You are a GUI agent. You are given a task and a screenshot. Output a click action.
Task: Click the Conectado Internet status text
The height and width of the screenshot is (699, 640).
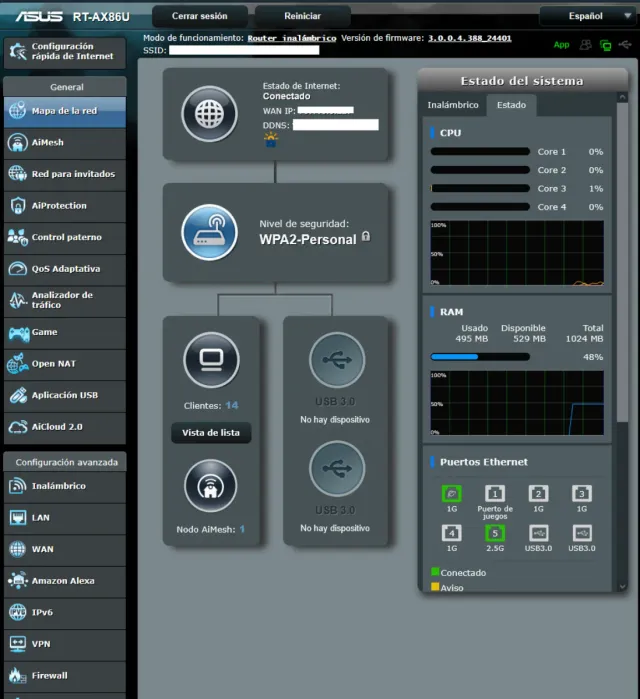[287, 96]
